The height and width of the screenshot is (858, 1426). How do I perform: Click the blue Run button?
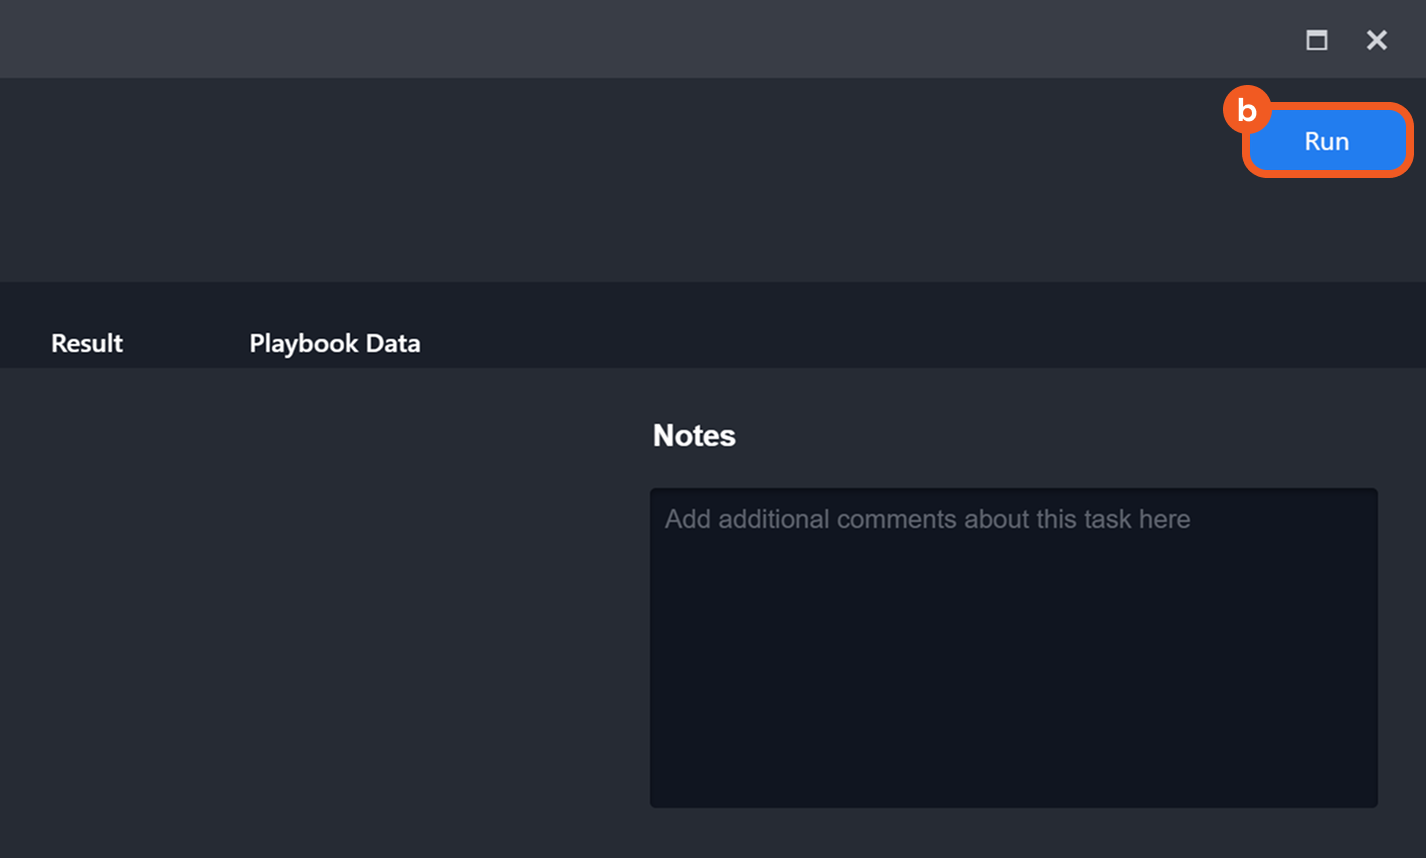pyautogui.click(x=1326, y=141)
